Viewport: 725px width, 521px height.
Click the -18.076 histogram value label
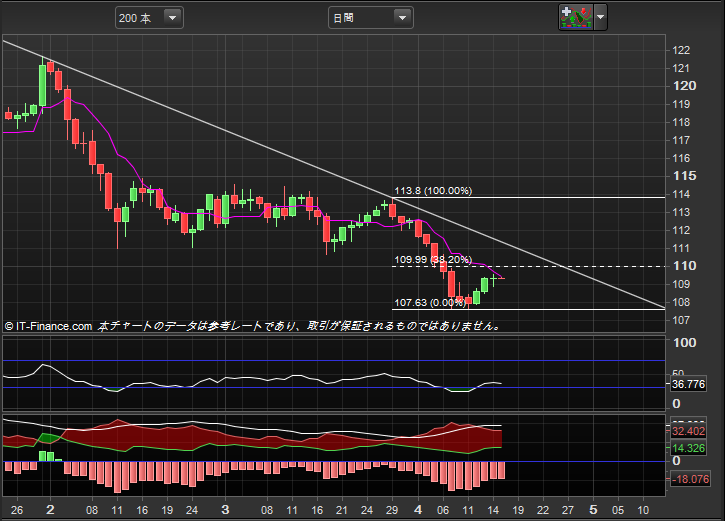689,479
